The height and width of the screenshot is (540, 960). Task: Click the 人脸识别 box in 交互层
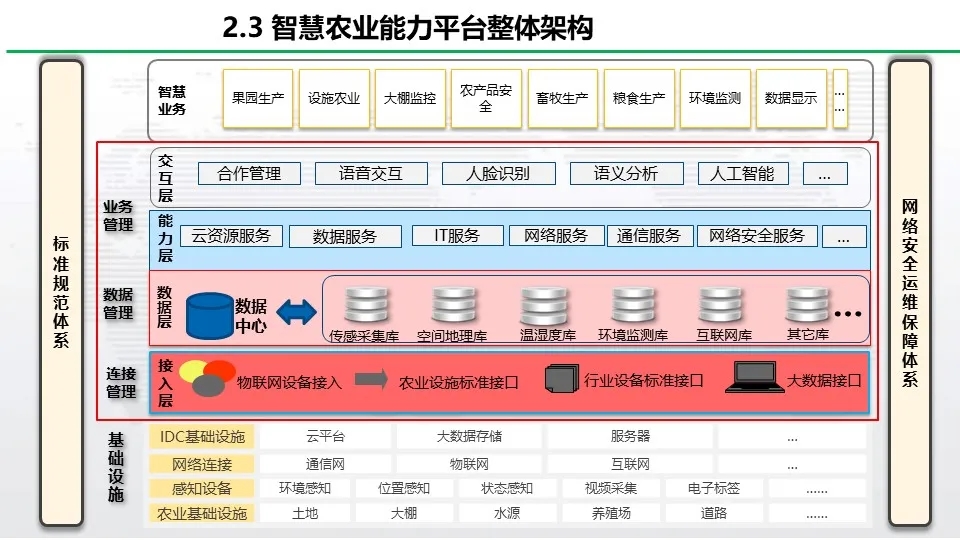pyautogui.click(x=498, y=173)
